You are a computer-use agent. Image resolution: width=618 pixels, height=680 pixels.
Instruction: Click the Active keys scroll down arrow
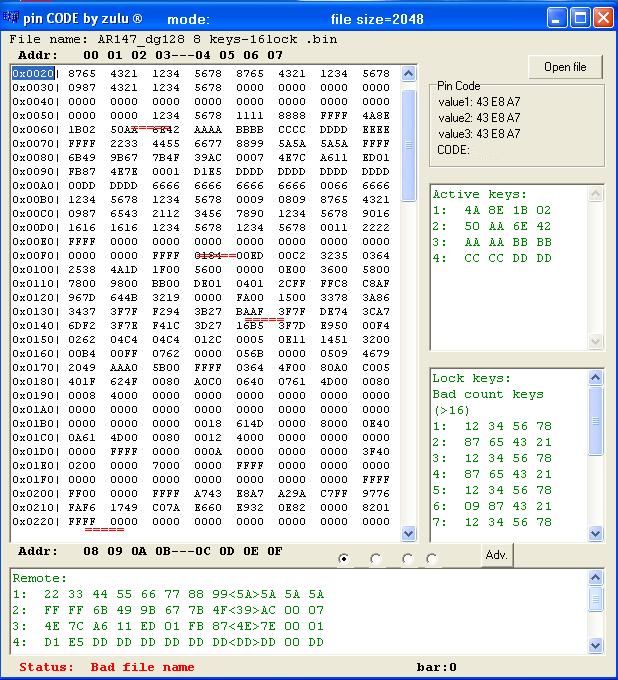pyautogui.click(x=596, y=342)
